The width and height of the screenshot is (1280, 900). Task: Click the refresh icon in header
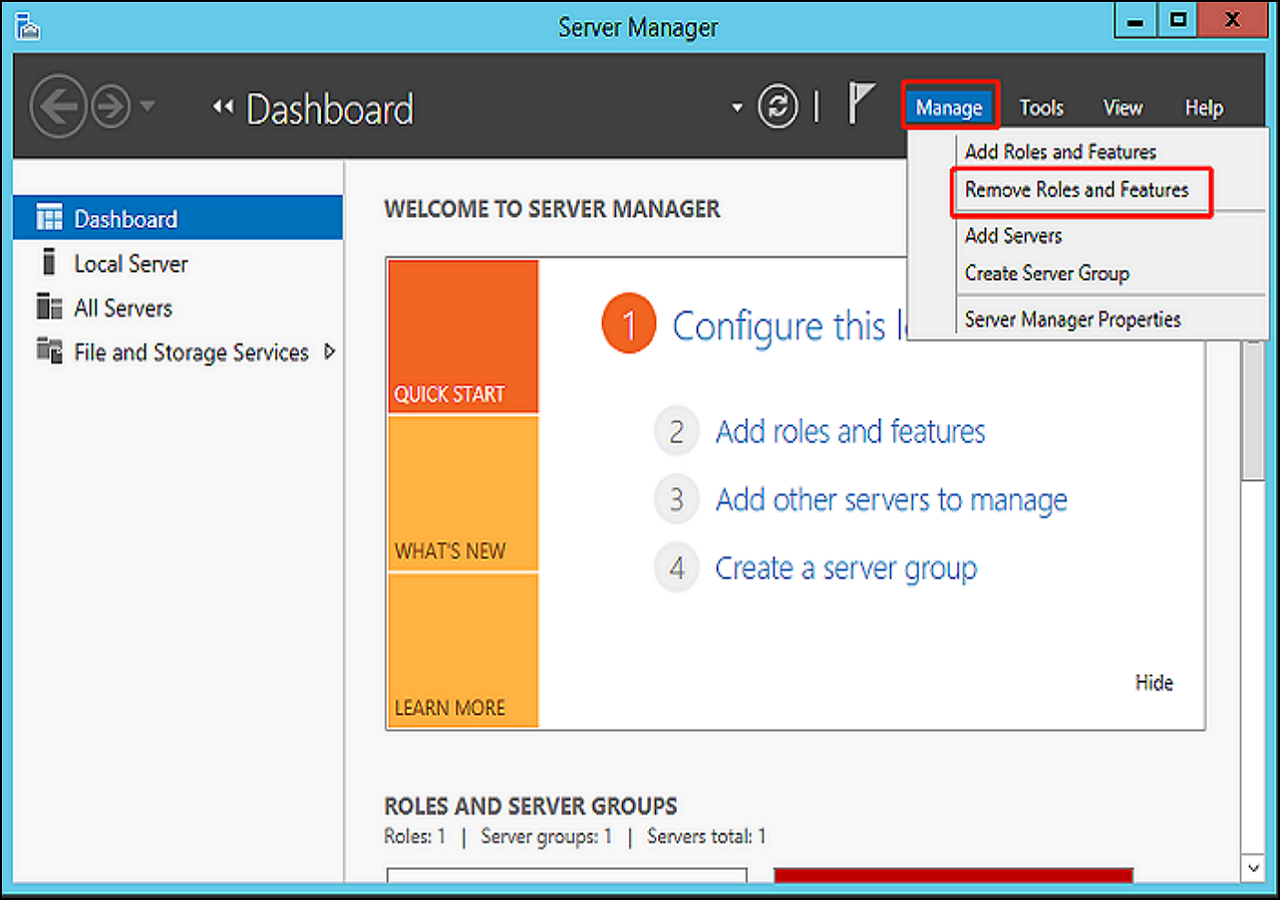click(777, 107)
